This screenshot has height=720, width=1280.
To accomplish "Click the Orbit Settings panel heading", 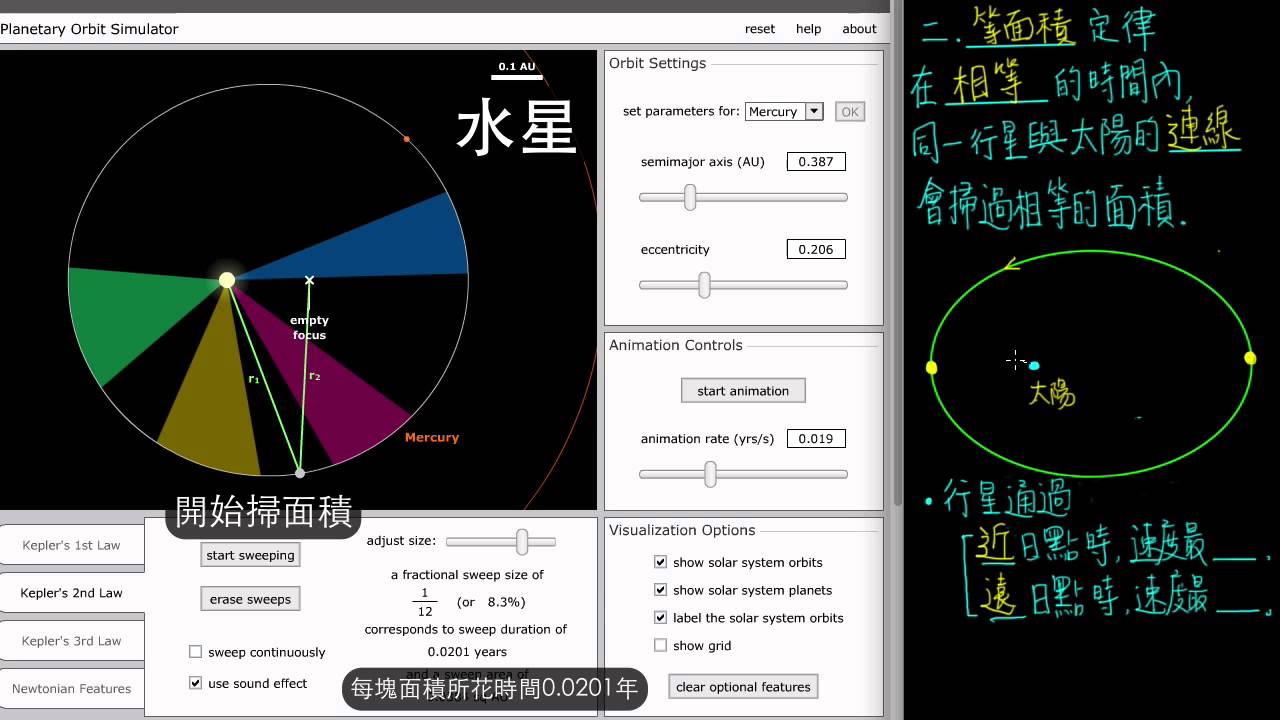I will pos(657,63).
